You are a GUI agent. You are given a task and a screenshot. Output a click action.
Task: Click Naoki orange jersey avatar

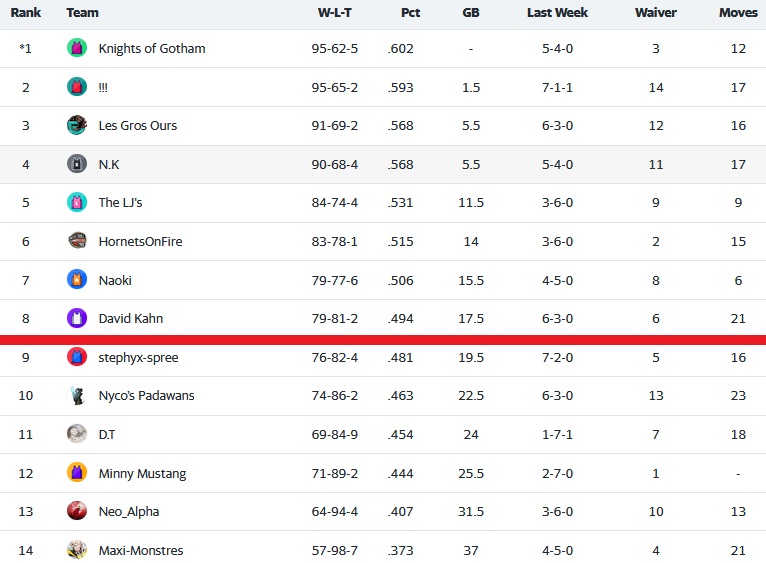point(77,280)
